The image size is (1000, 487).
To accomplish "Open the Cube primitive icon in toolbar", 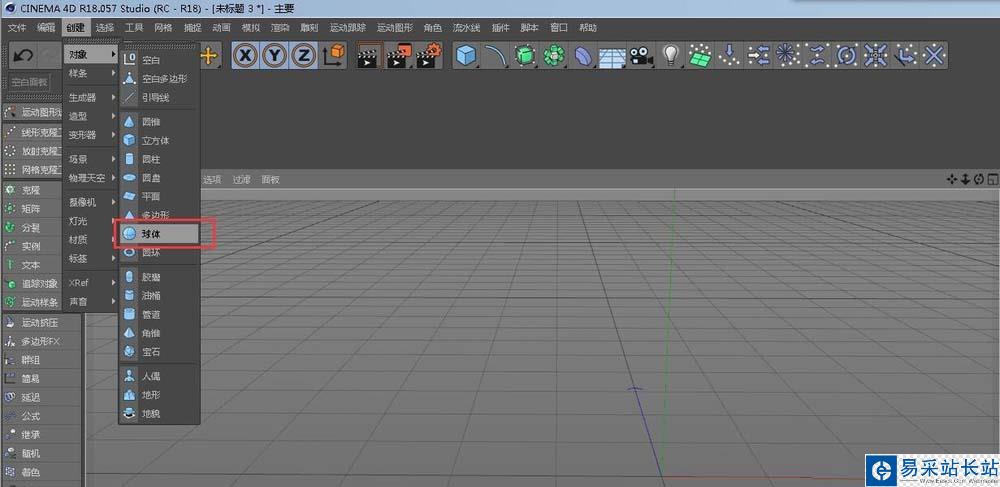I will [465, 56].
